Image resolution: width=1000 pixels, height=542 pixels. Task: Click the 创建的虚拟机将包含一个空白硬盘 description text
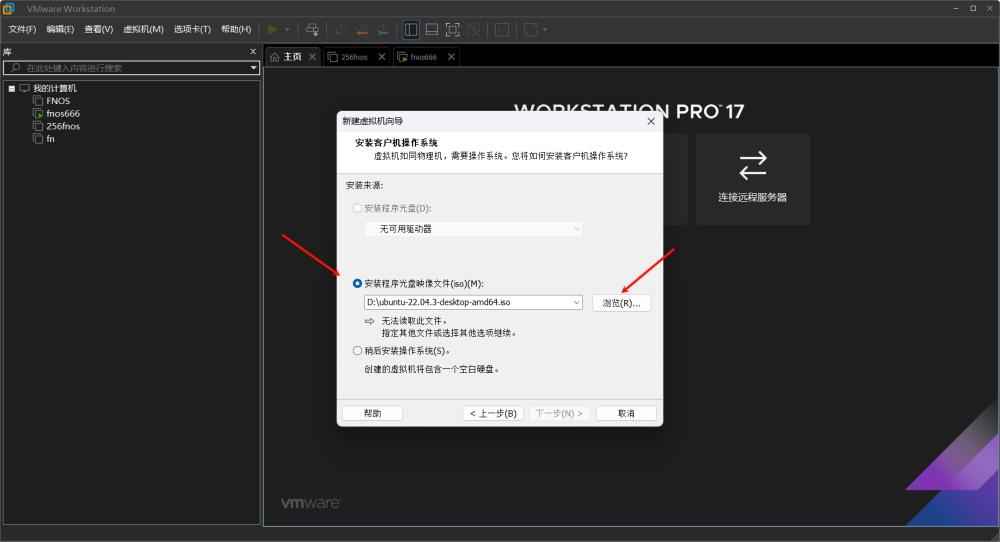[x=432, y=369]
